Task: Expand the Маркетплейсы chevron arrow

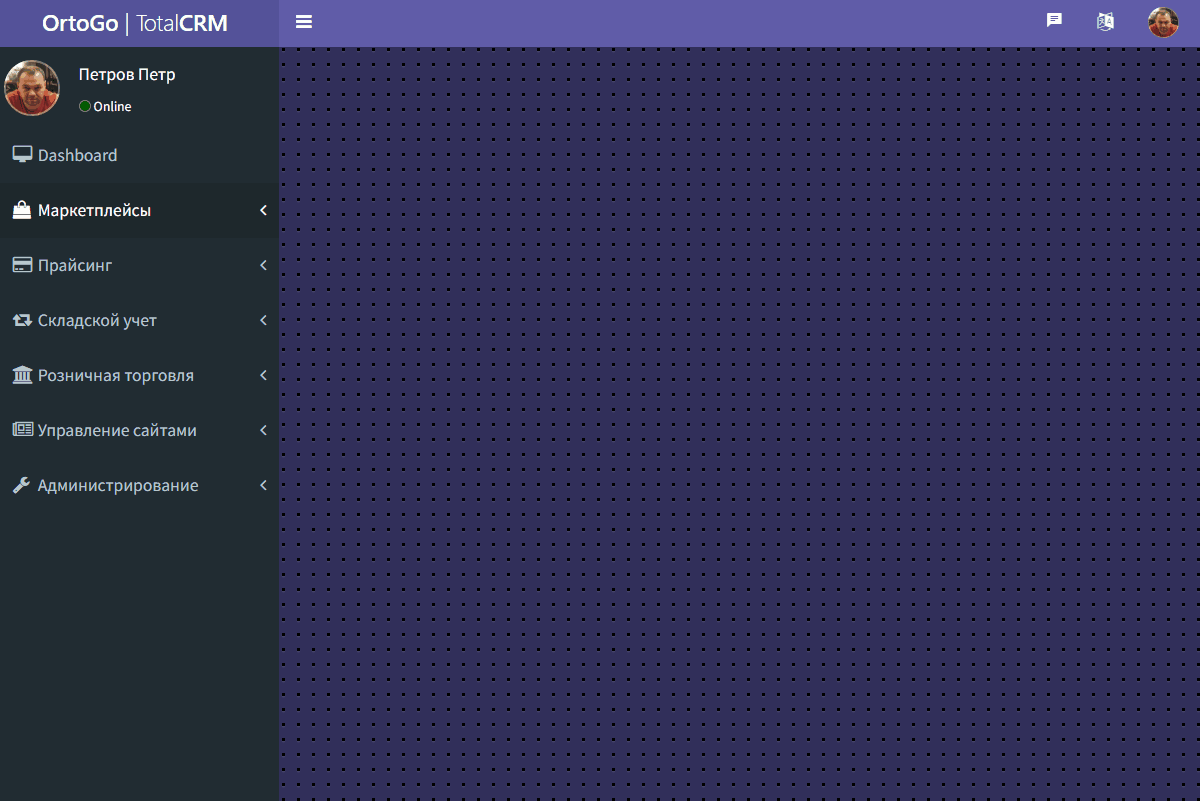Action: (263, 211)
